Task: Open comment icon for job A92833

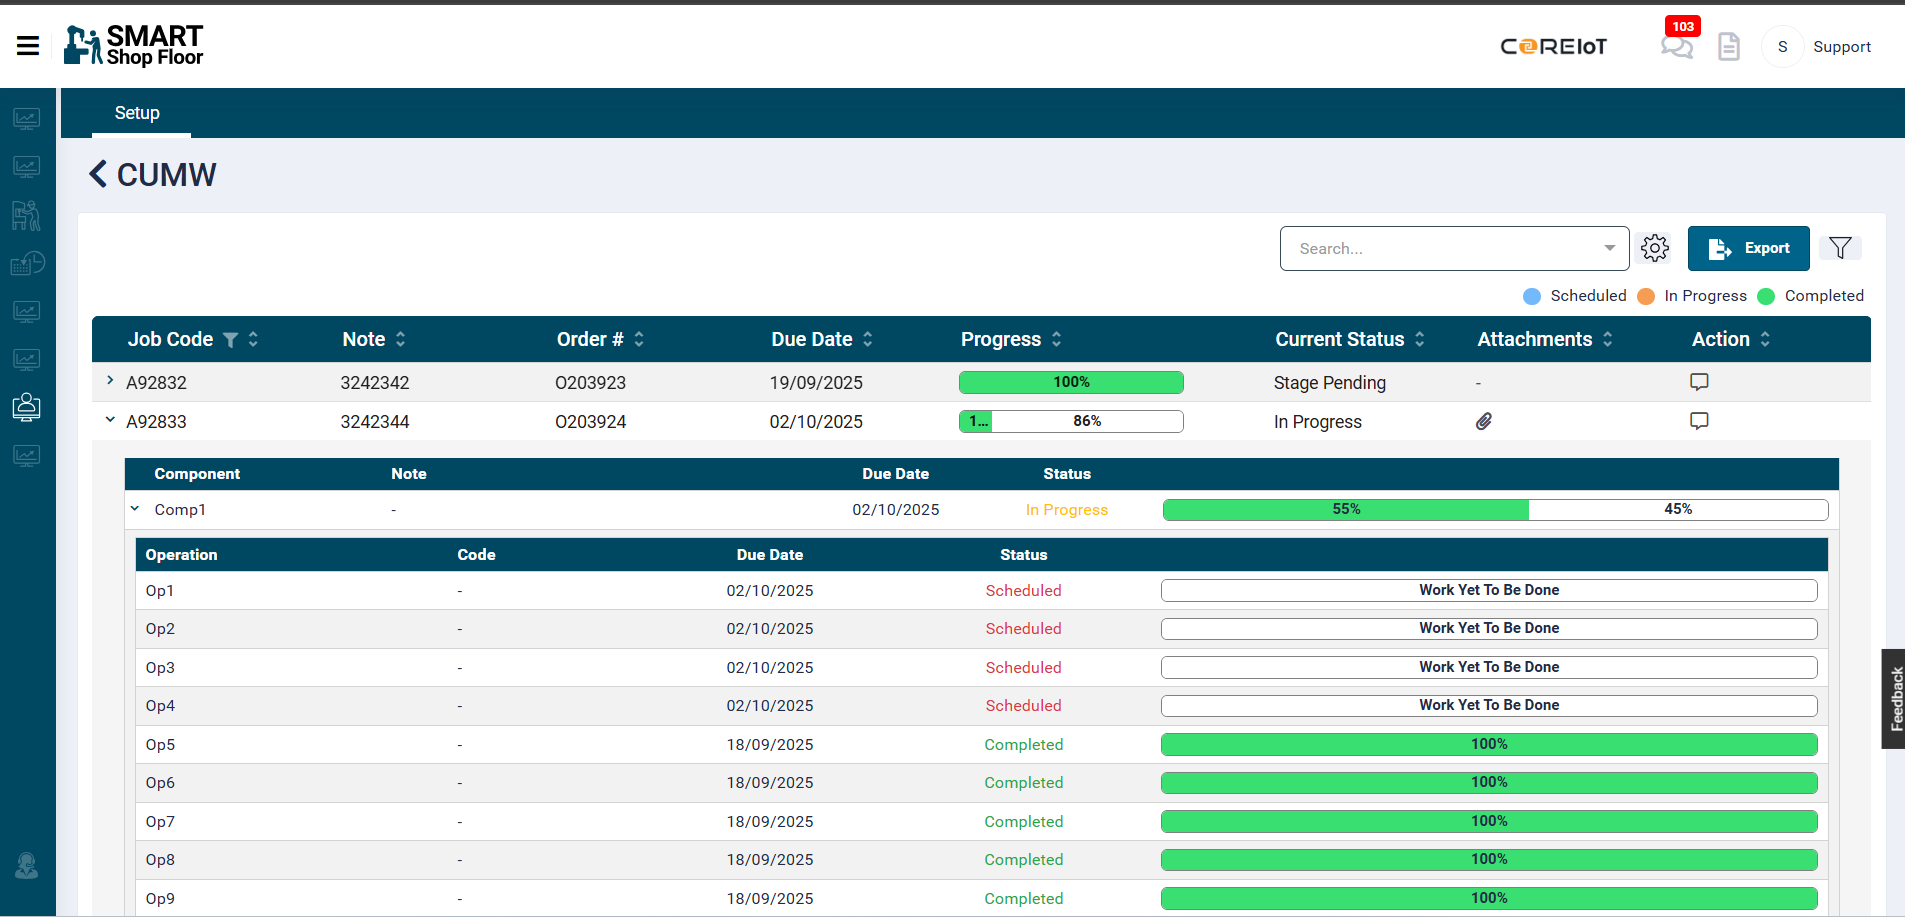Action: coord(1698,421)
